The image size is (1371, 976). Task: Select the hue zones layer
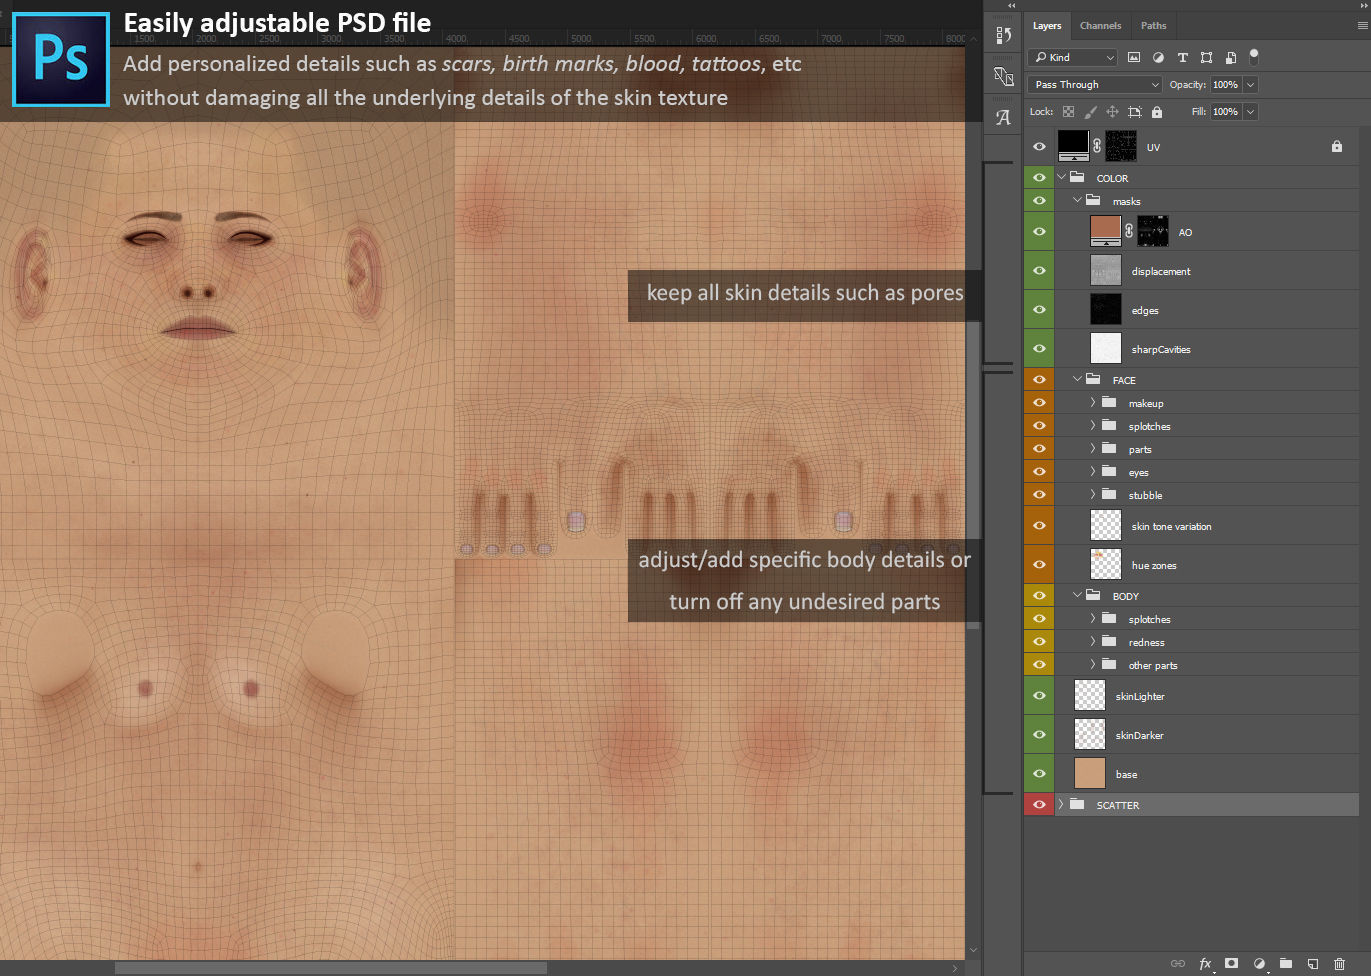click(x=1207, y=564)
